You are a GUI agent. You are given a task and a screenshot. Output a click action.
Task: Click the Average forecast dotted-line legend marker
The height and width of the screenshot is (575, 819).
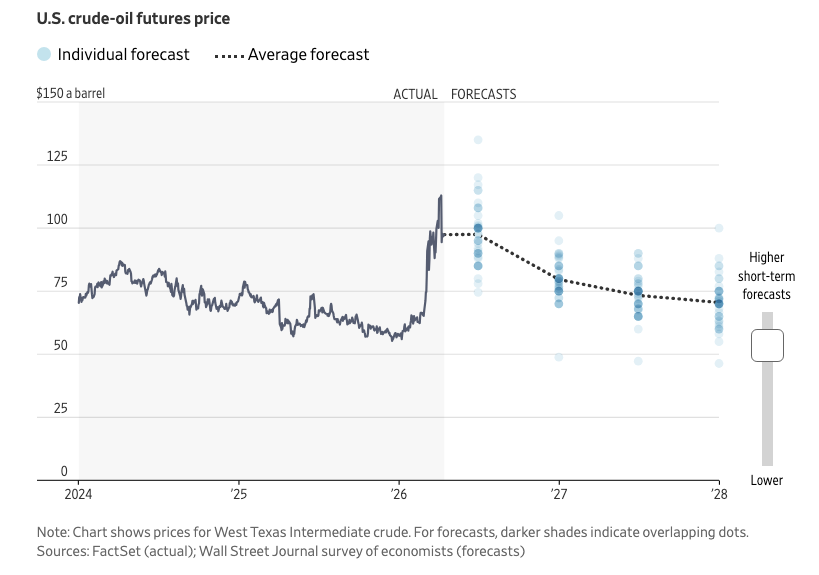point(227,55)
